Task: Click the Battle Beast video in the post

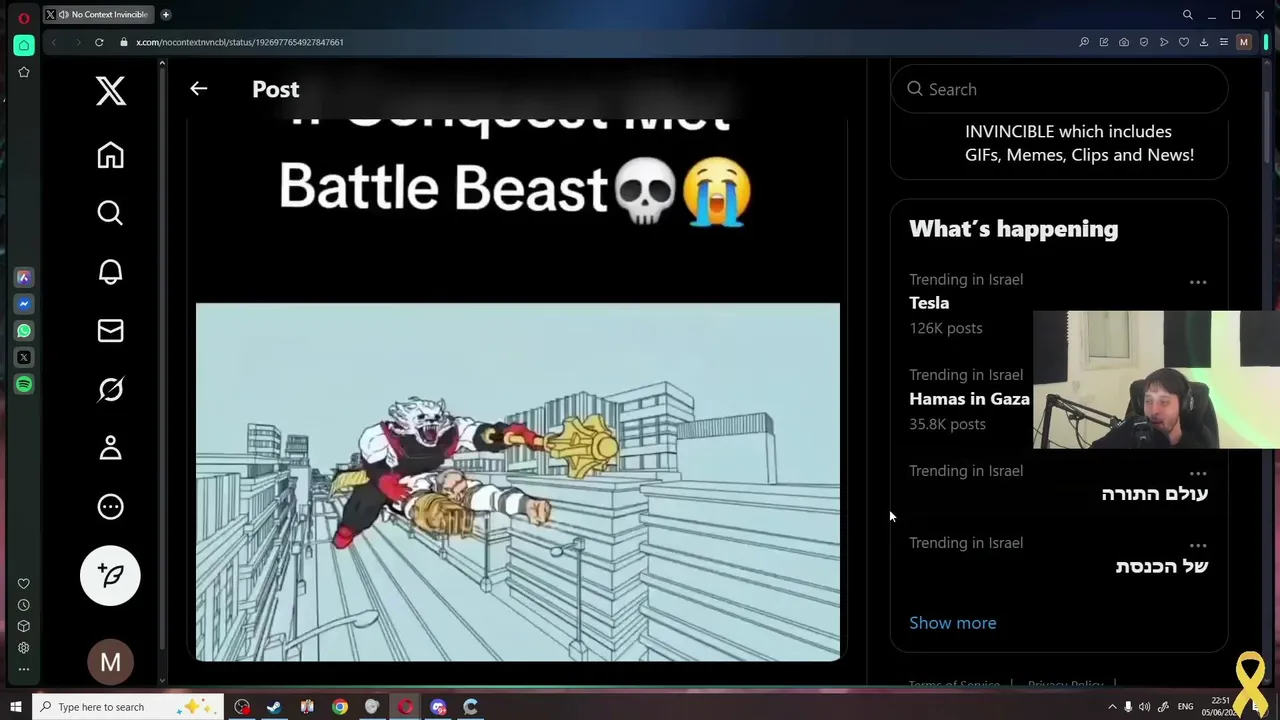Action: (x=518, y=482)
